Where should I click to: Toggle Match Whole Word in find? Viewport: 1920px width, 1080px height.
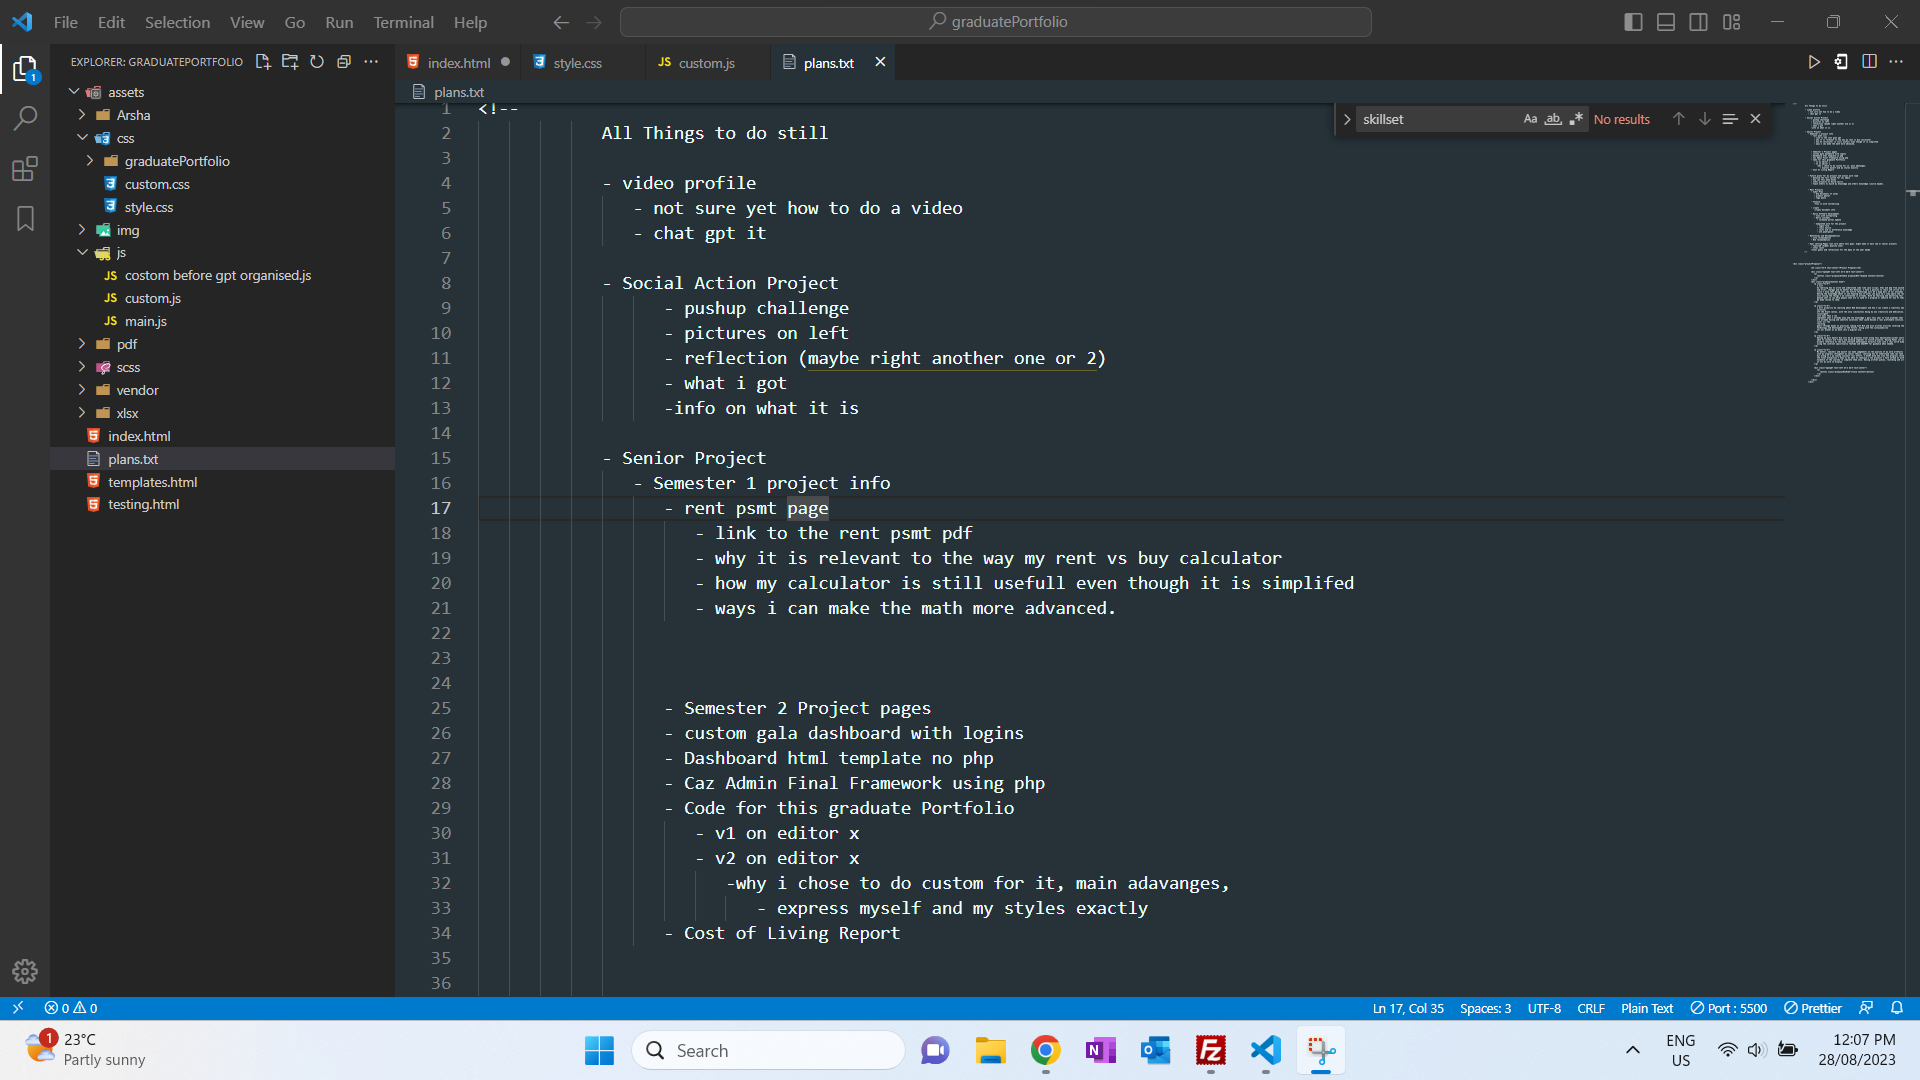point(1553,119)
